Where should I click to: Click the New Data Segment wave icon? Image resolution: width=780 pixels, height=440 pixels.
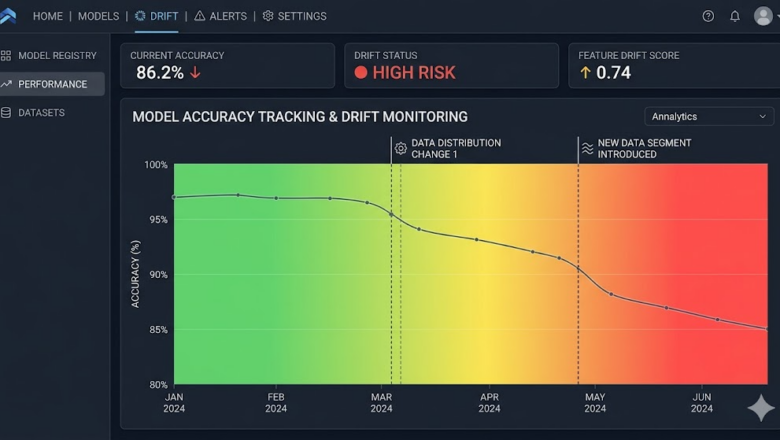tap(587, 148)
